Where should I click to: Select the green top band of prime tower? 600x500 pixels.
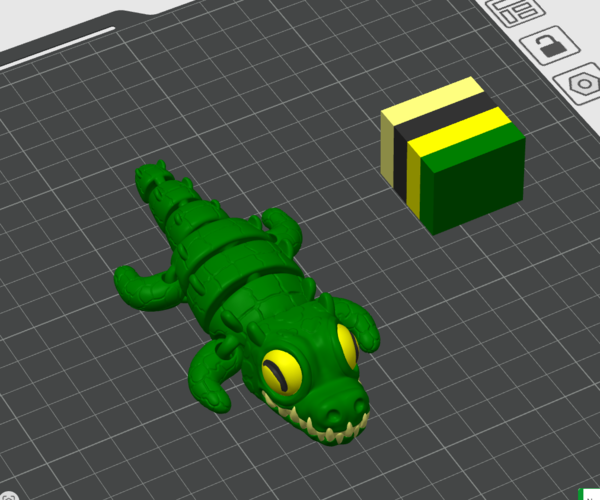point(473,145)
